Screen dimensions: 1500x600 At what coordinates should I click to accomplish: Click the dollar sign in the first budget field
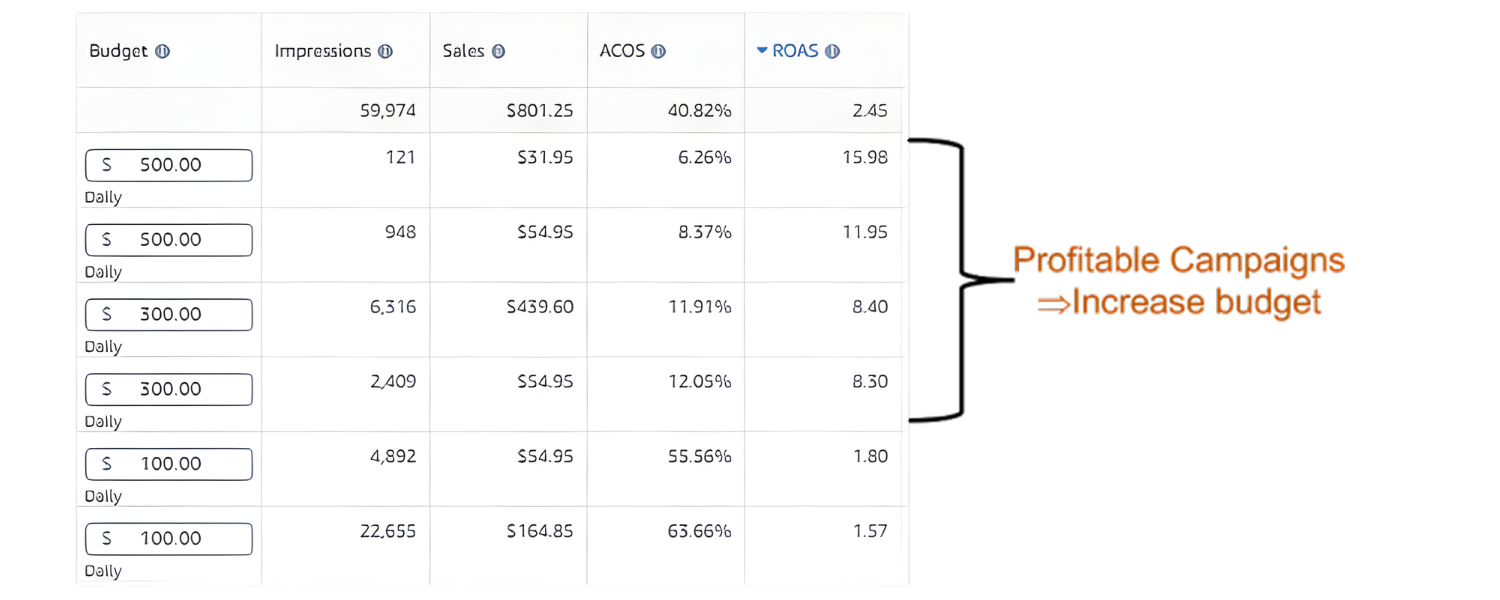(x=106, y=165)
